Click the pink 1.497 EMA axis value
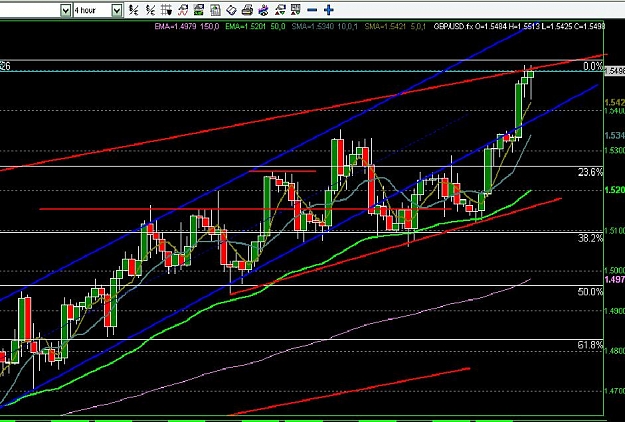The image size is (625, 422). pos(615,279)
